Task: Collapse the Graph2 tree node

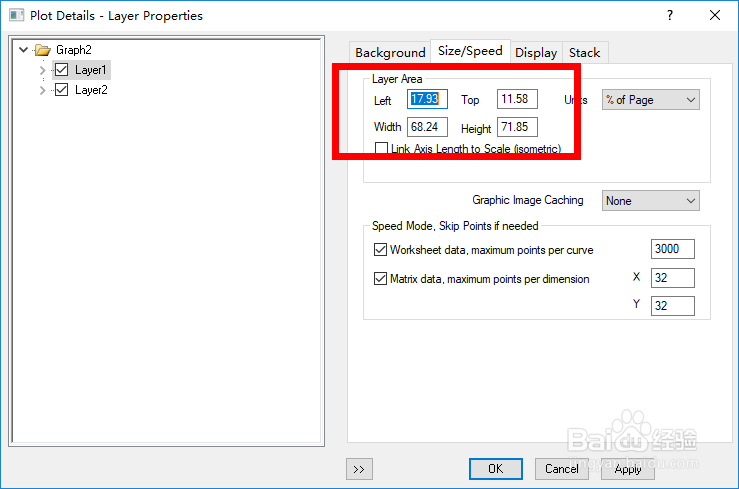Action: 24,50
